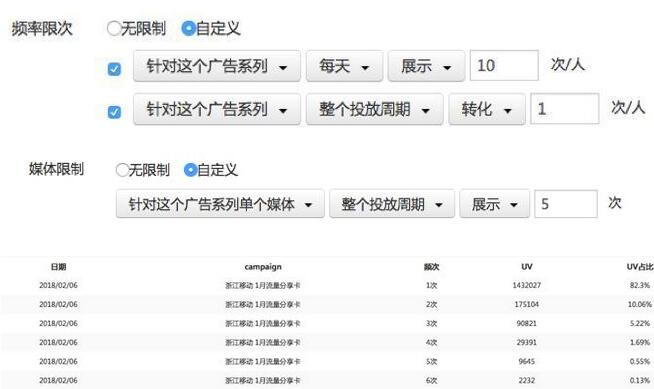Screen dimensions: 654x389
Task: Click the UV column header
Action: [x=527, y=266]
